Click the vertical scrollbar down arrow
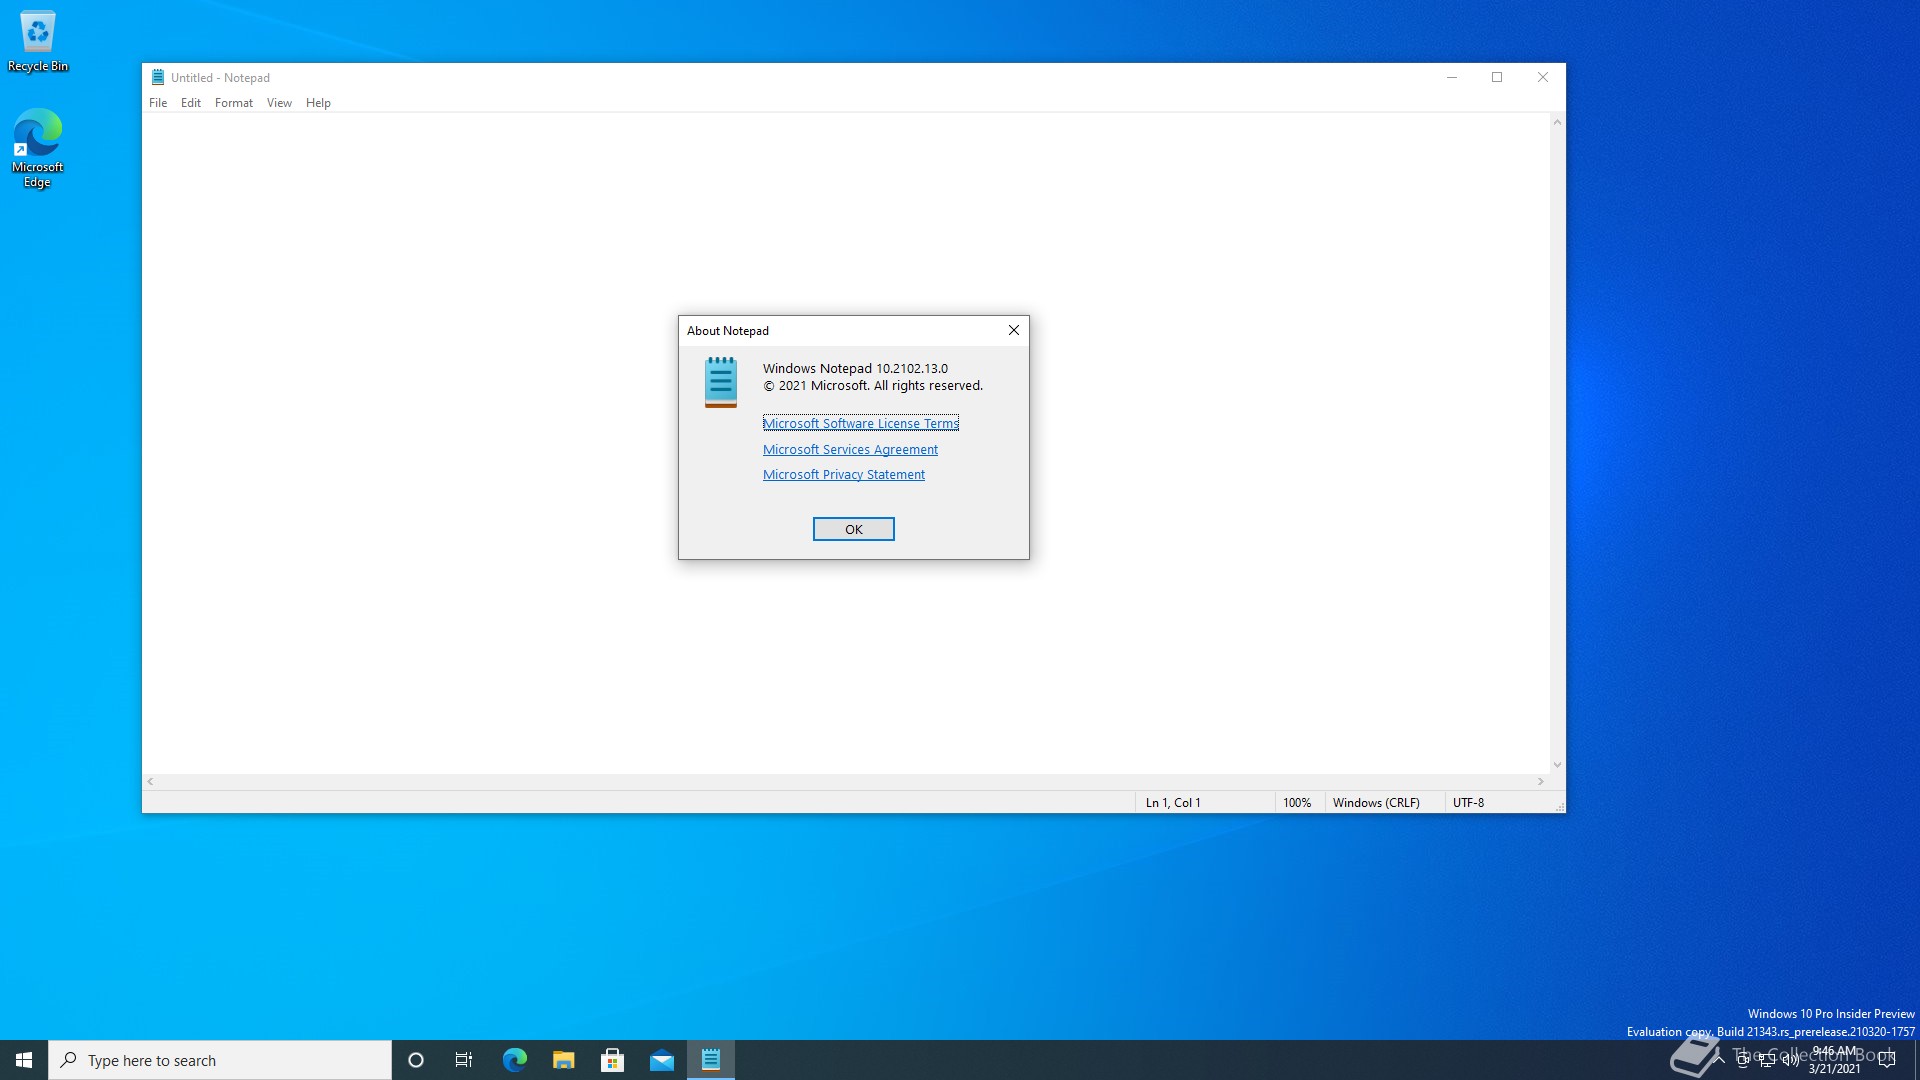 1557,765
